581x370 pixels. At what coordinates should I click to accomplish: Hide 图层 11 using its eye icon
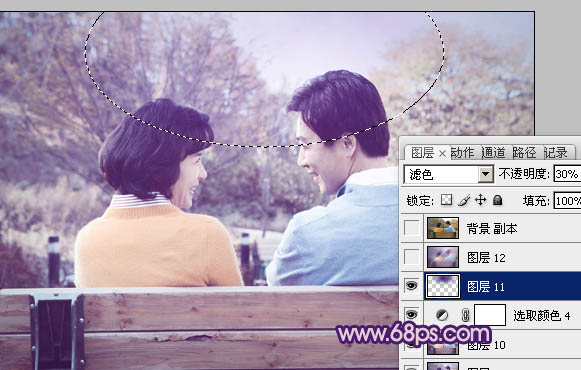coord(411,286)
